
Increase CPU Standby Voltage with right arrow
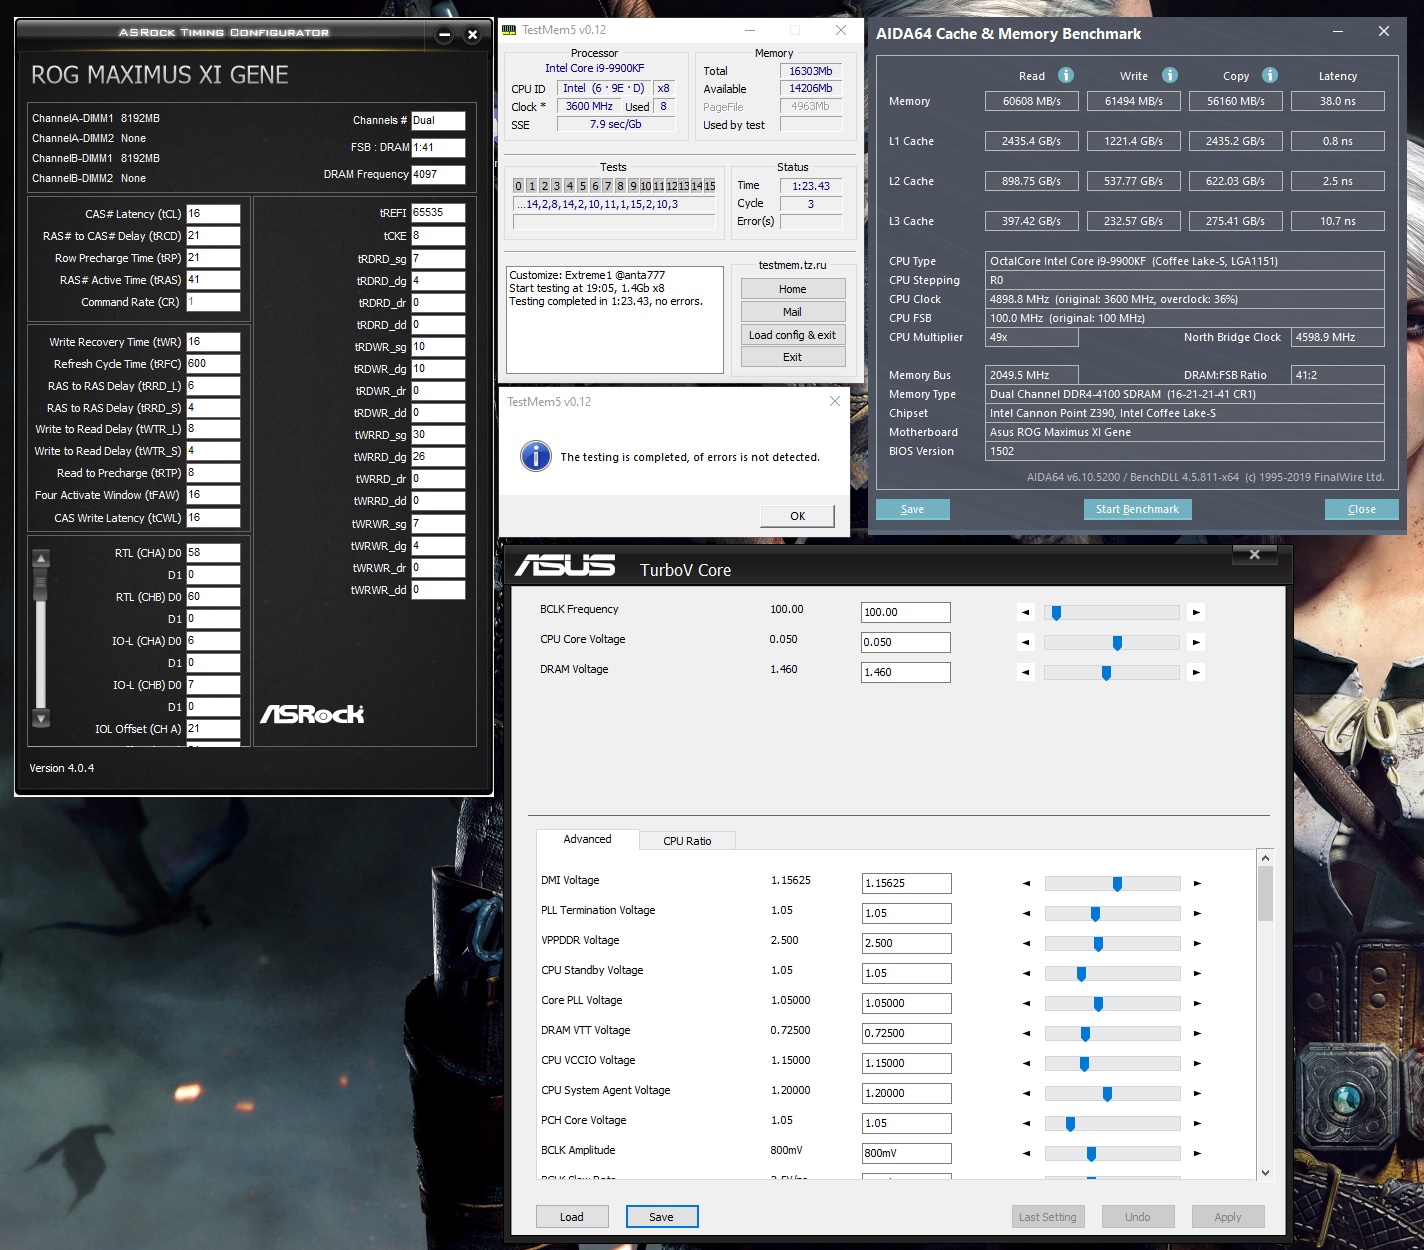tap(1197, 973)
